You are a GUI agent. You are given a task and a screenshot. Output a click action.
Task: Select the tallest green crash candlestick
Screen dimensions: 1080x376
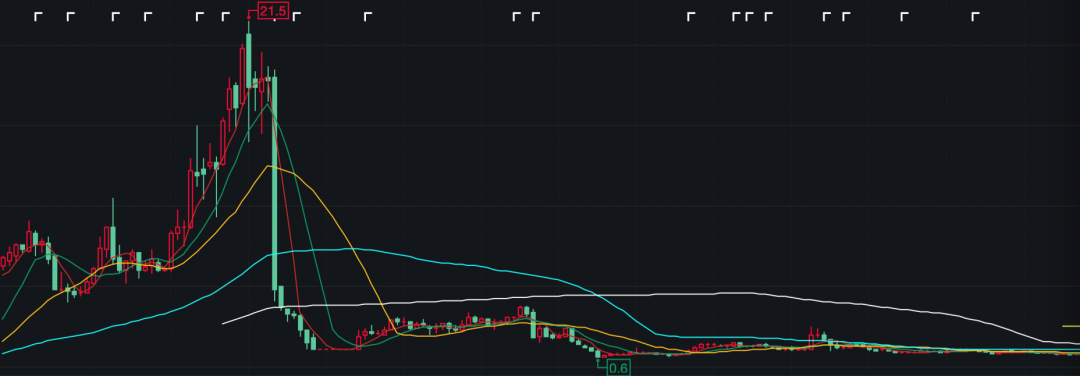274,184
